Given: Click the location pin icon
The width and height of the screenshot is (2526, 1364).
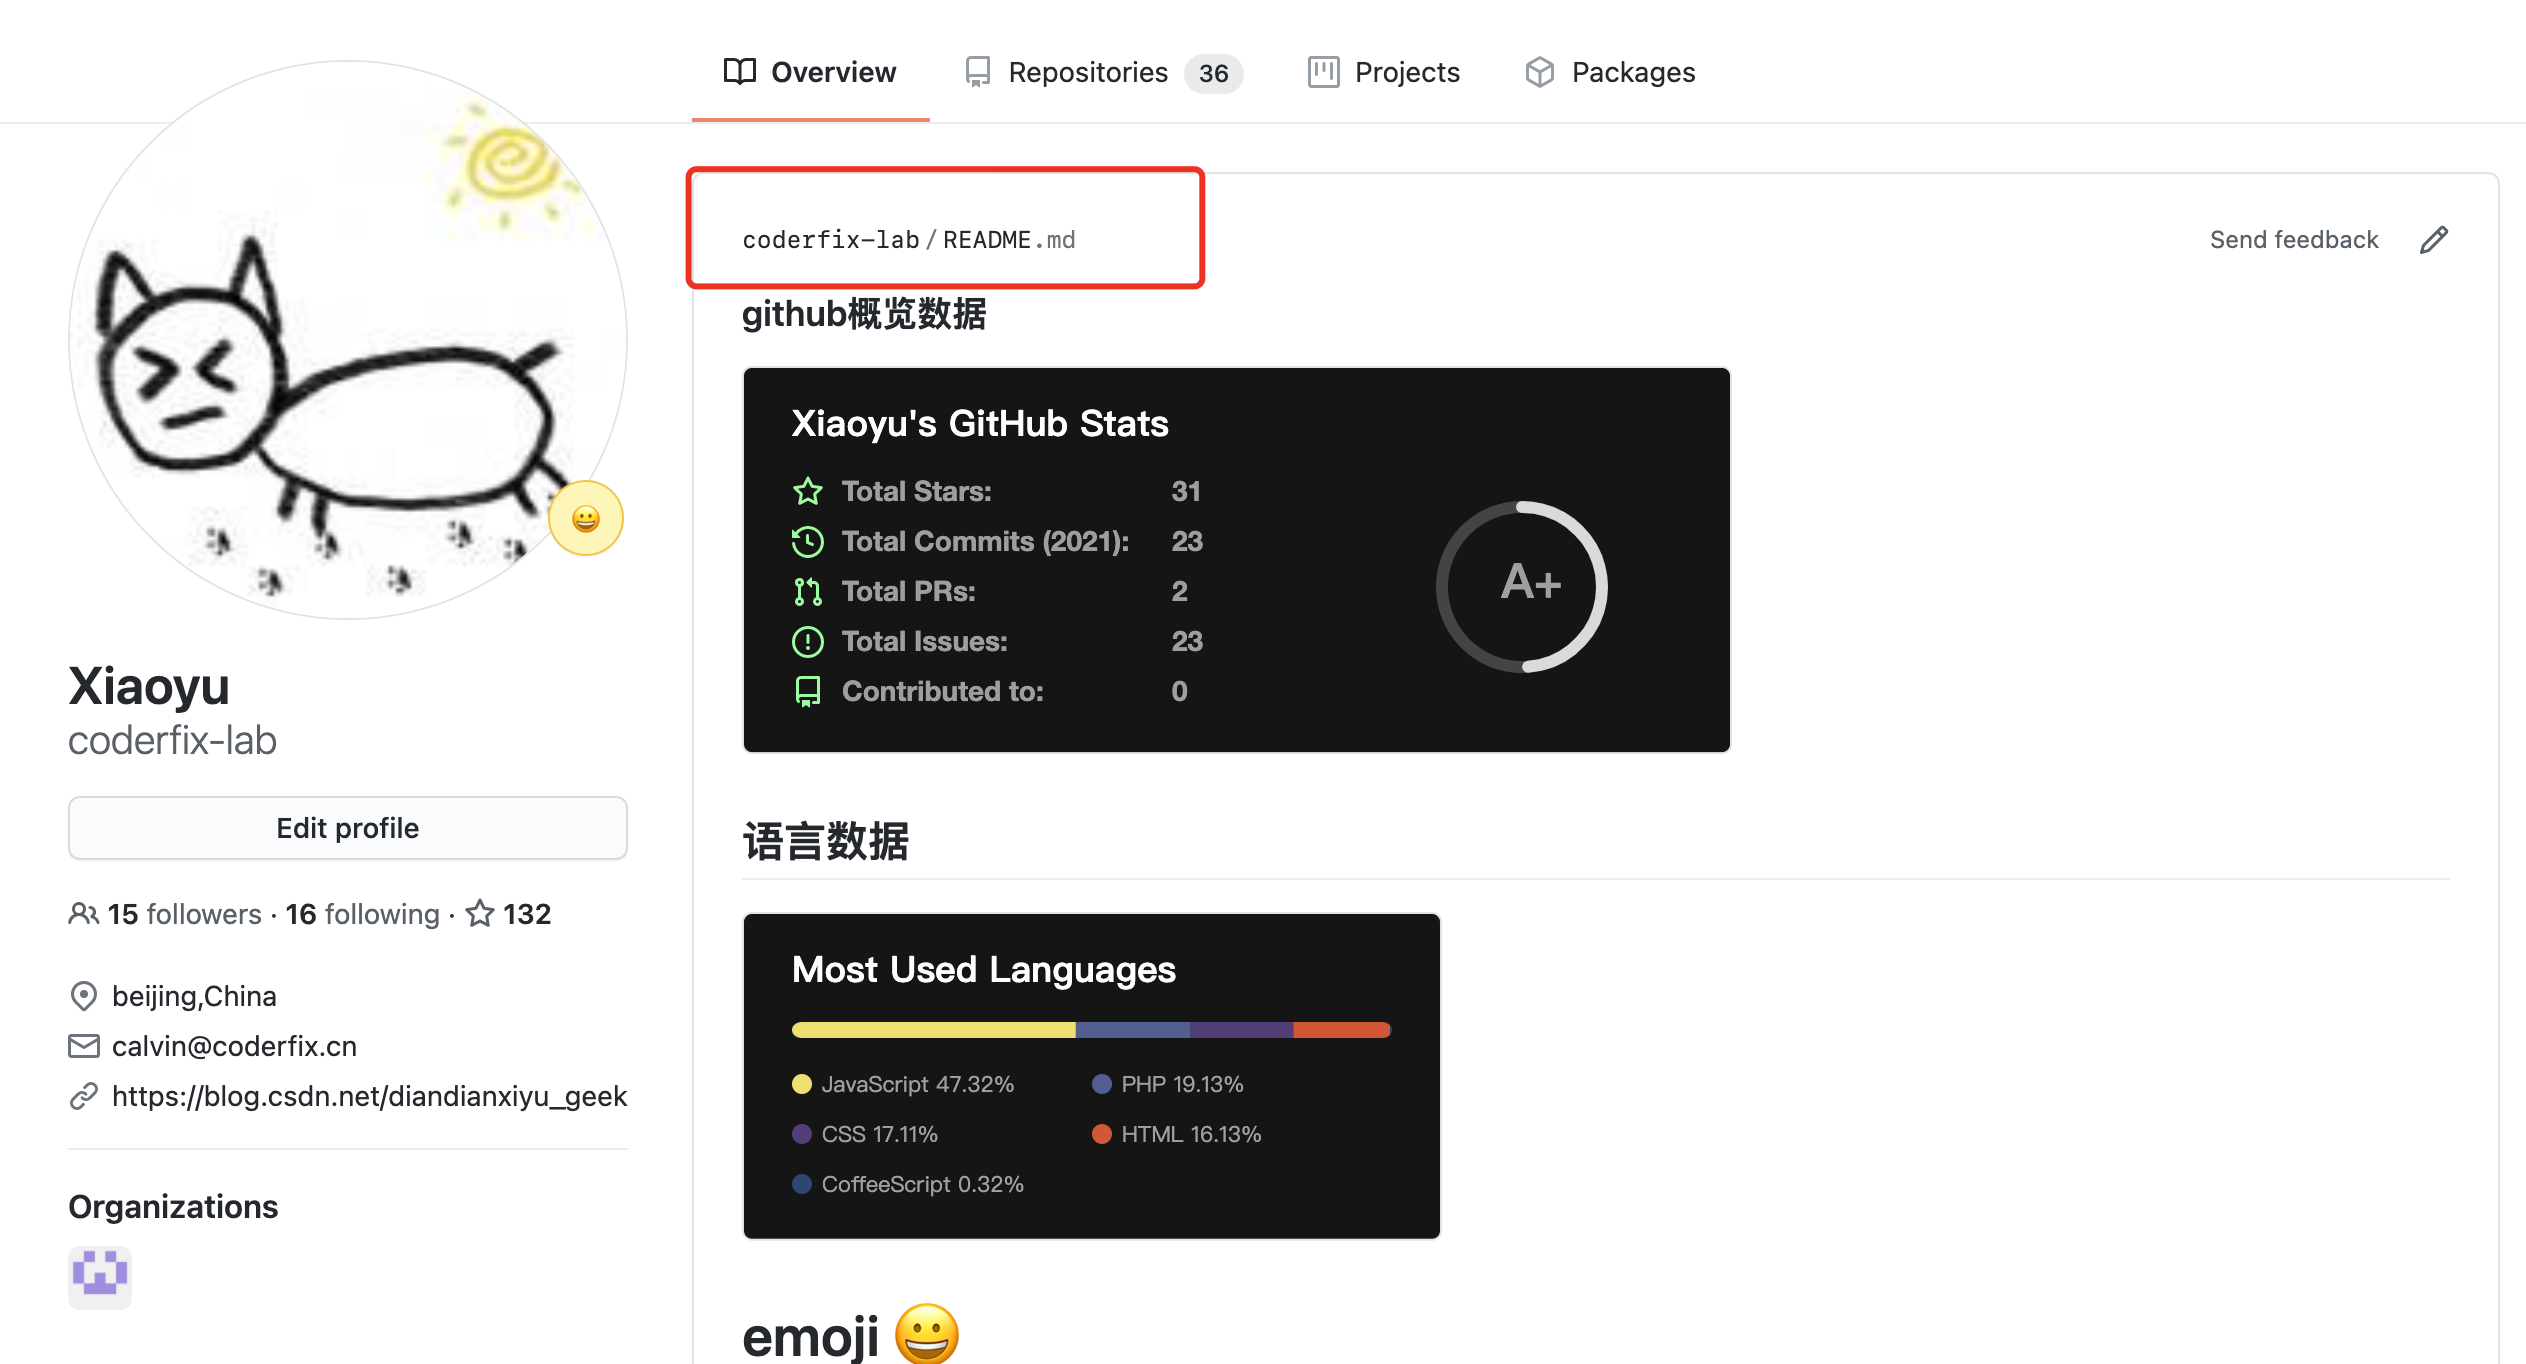Looking at the screenshot, I should tap(82, 994).
